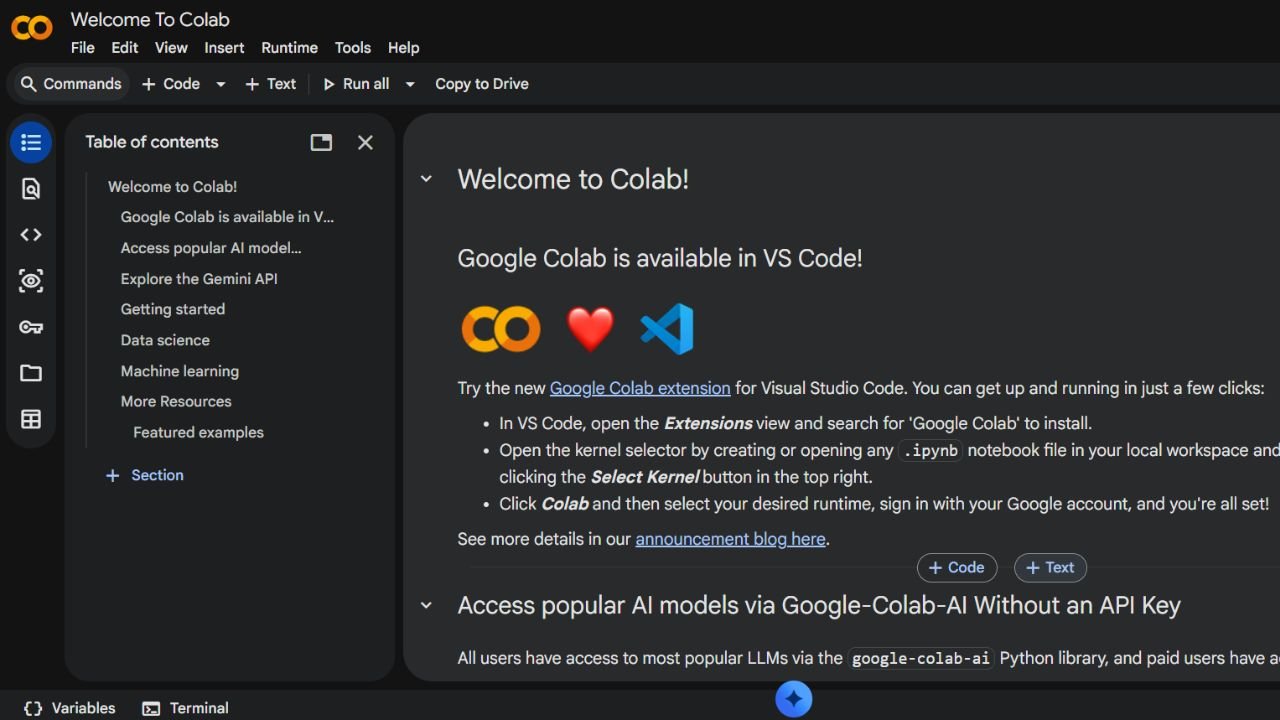Image resolution: width=1280 pixels, height=720 pixels.
Task: Click the Table of contents panel title
Action: point(152,142)
